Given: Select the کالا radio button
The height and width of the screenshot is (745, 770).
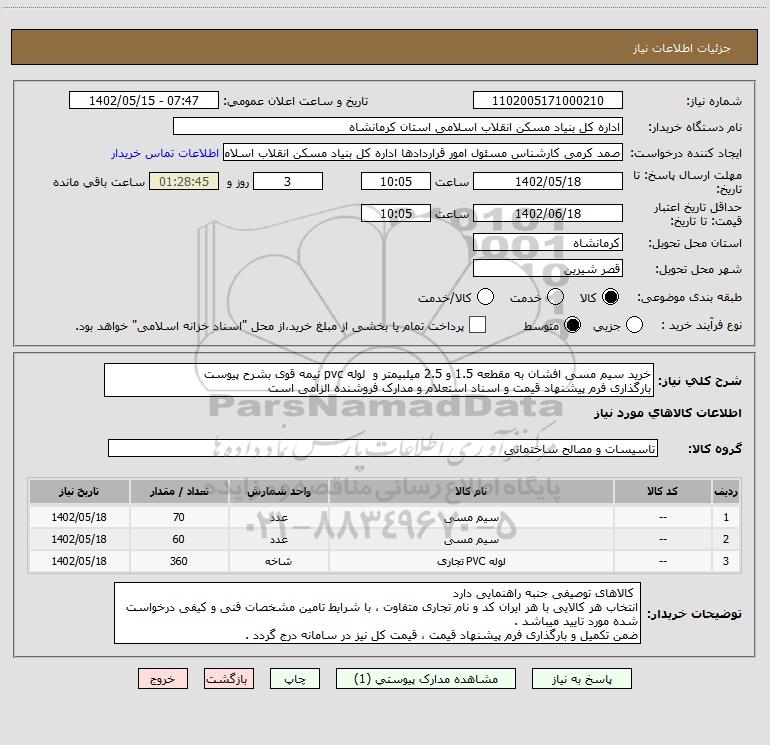Looking at the screenshot, I should tap(610, 297).
